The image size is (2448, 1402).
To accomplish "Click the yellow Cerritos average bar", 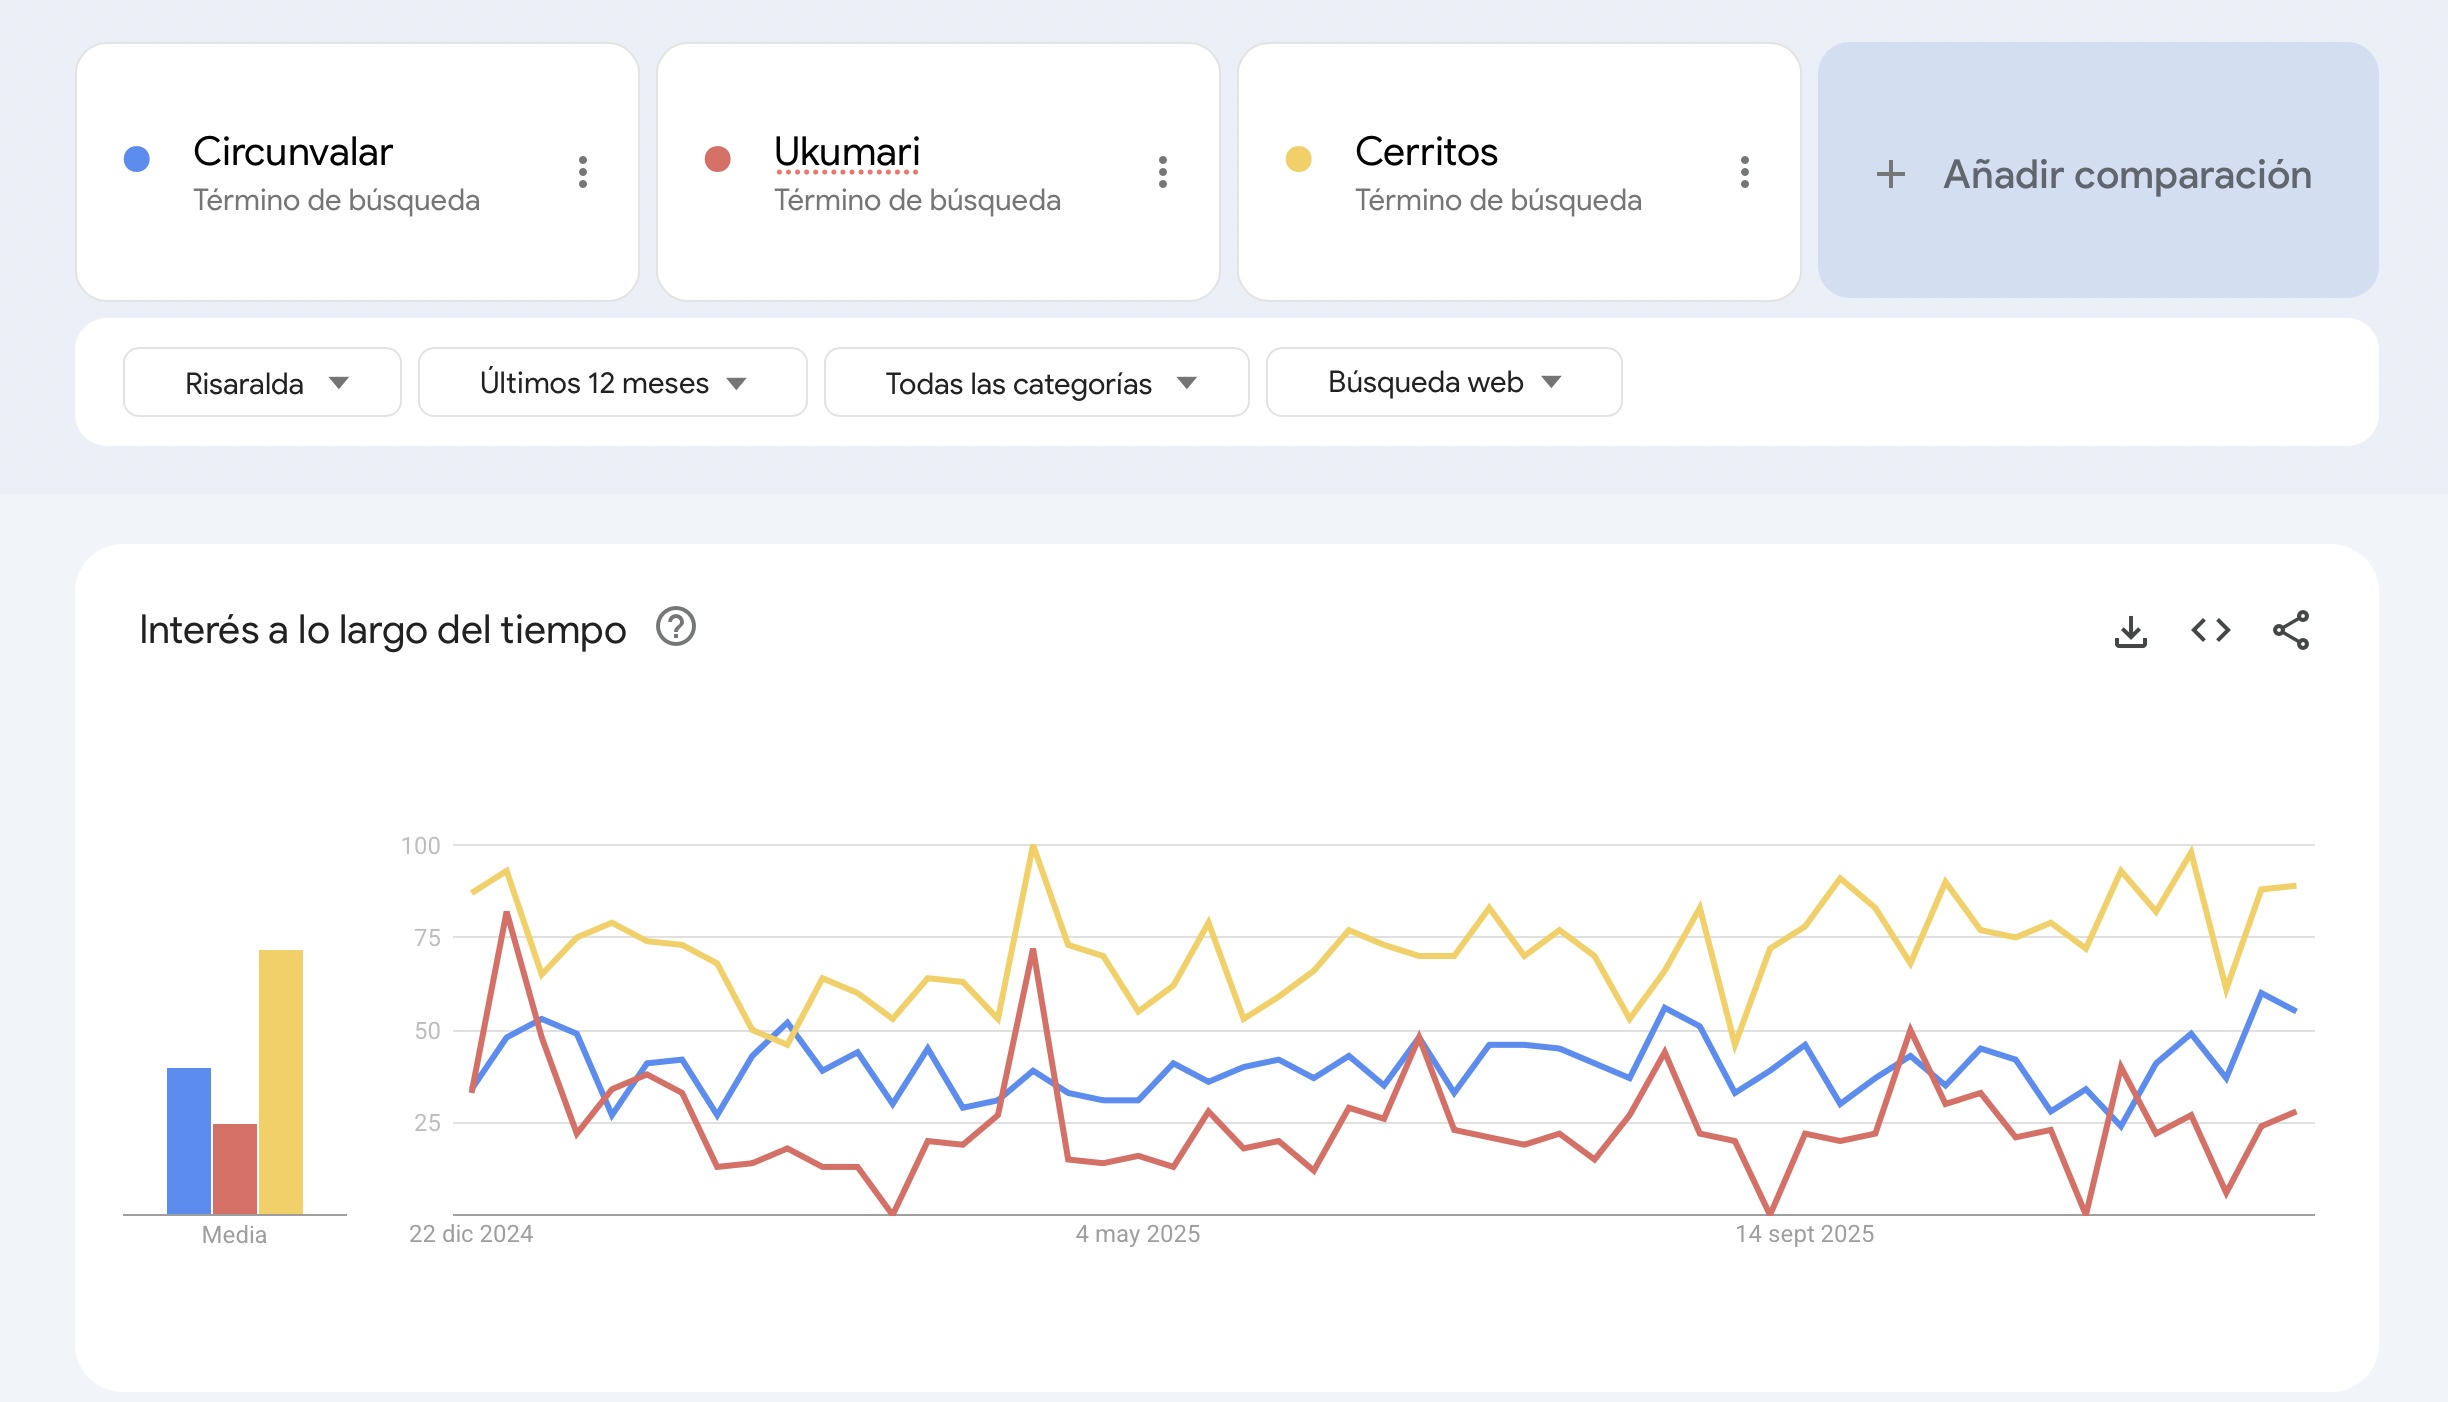I will click(x=281, y=1082).
